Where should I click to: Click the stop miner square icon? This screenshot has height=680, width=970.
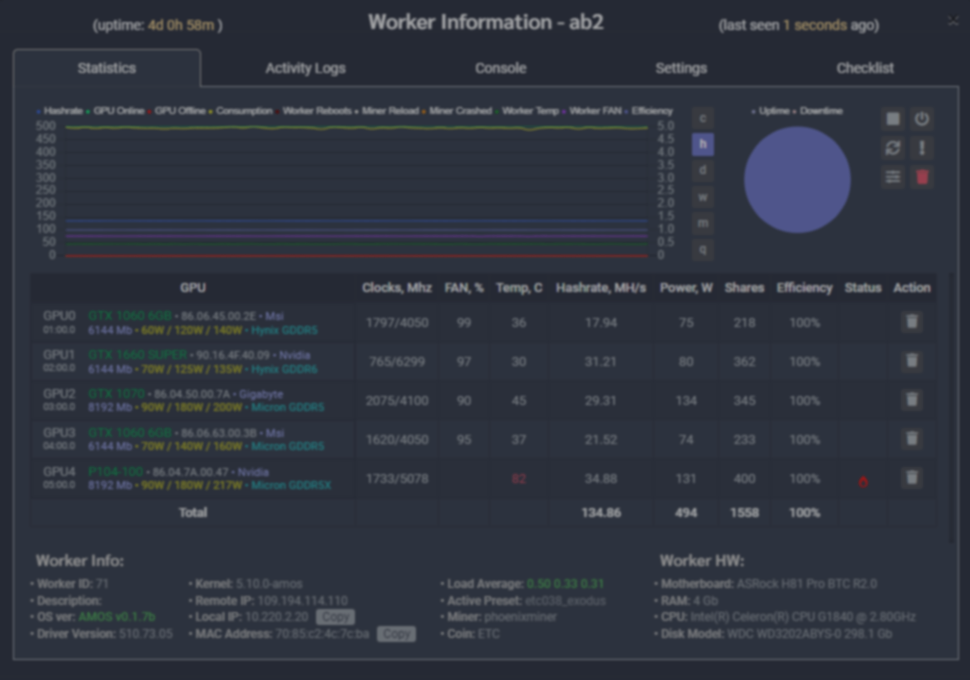892,119
